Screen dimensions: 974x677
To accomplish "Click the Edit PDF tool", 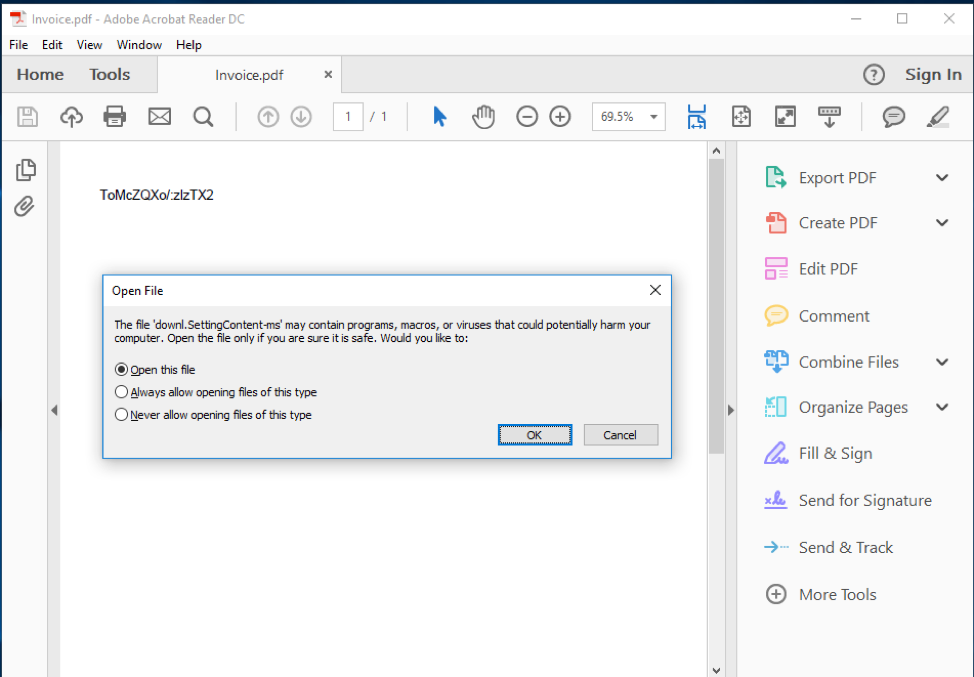I will [811, 269].
